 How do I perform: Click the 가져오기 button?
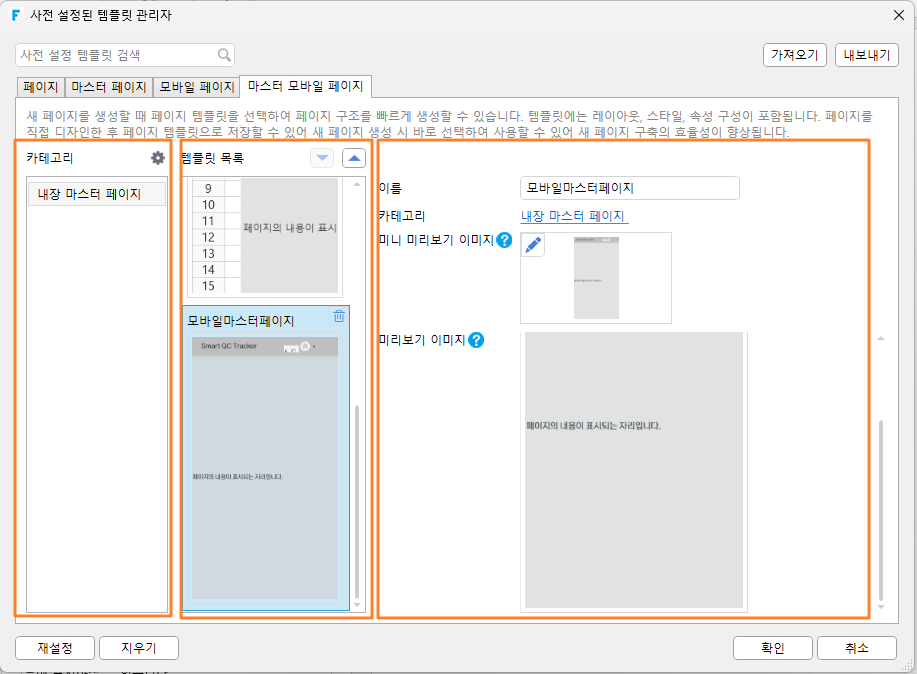[794, 55]
